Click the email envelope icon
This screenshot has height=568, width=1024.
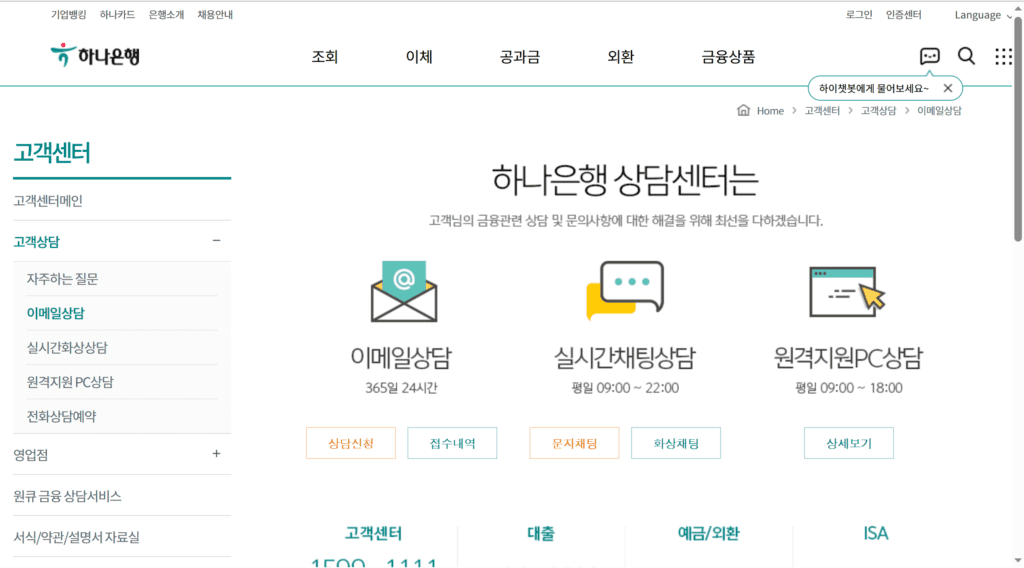[404, 291]
